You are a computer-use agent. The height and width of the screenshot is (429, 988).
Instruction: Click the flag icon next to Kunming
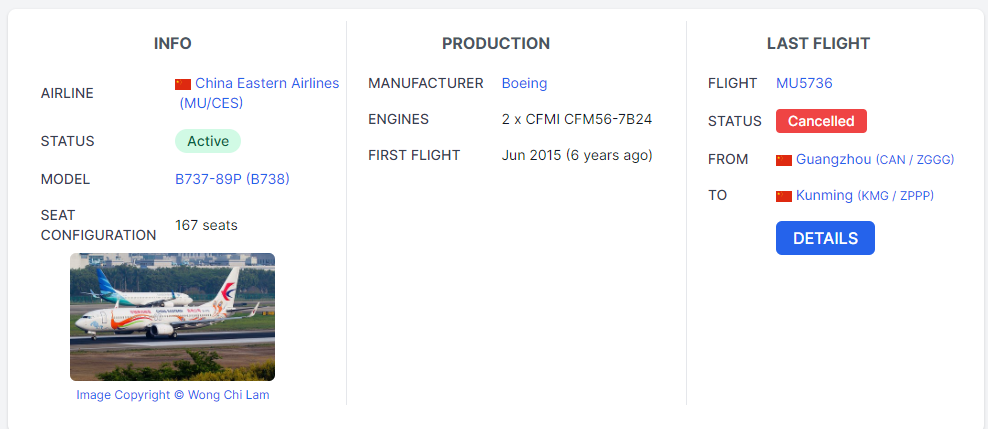(x=784, y=196)
